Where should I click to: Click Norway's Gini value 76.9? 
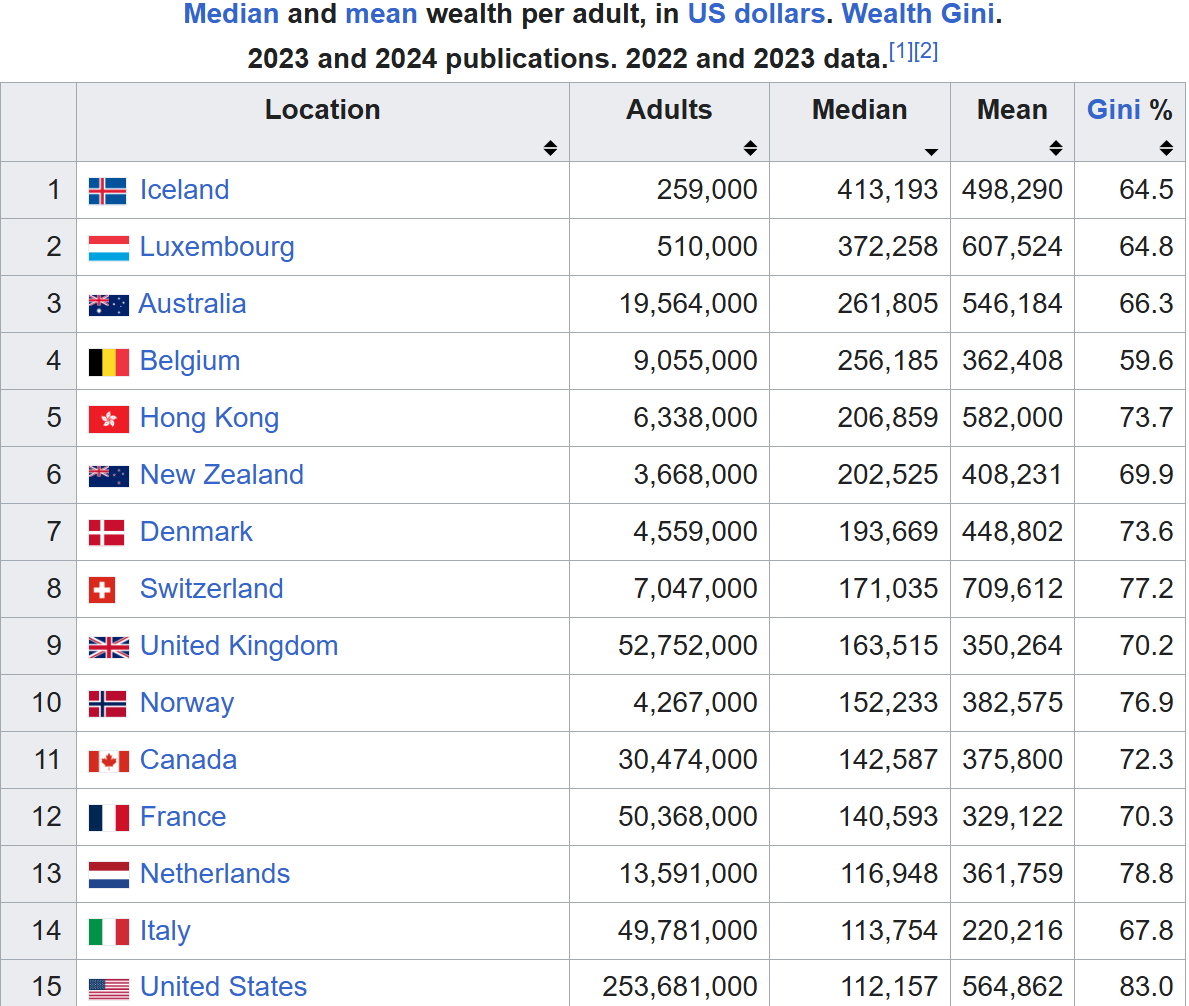point(1147,704)
